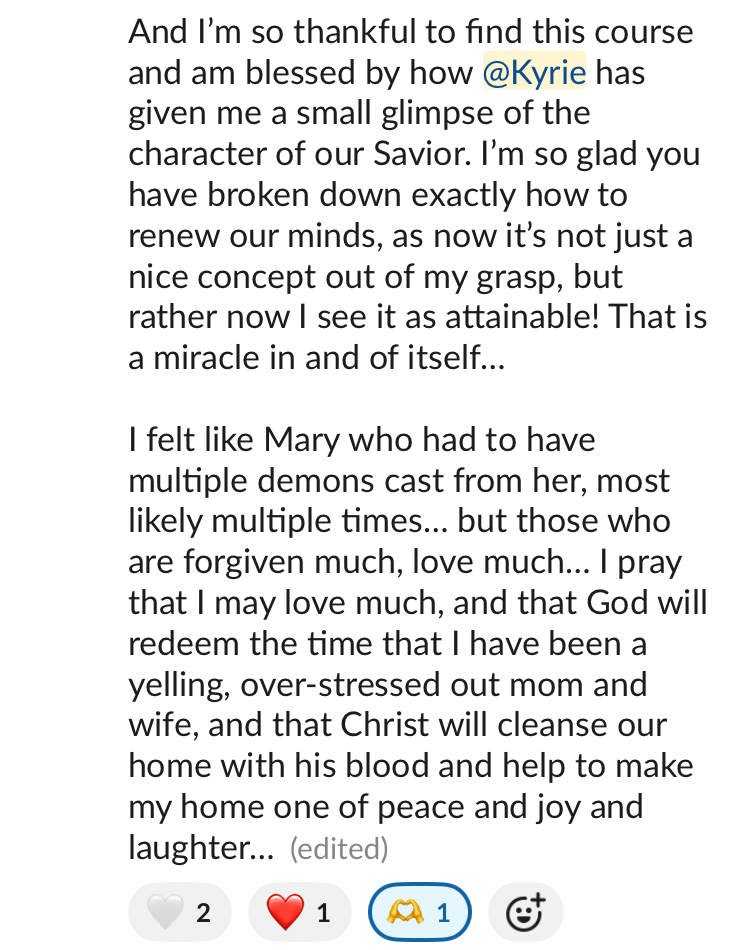750x950 pixels.
Task: Add your red heart reaction
Action: coord(300,912)
